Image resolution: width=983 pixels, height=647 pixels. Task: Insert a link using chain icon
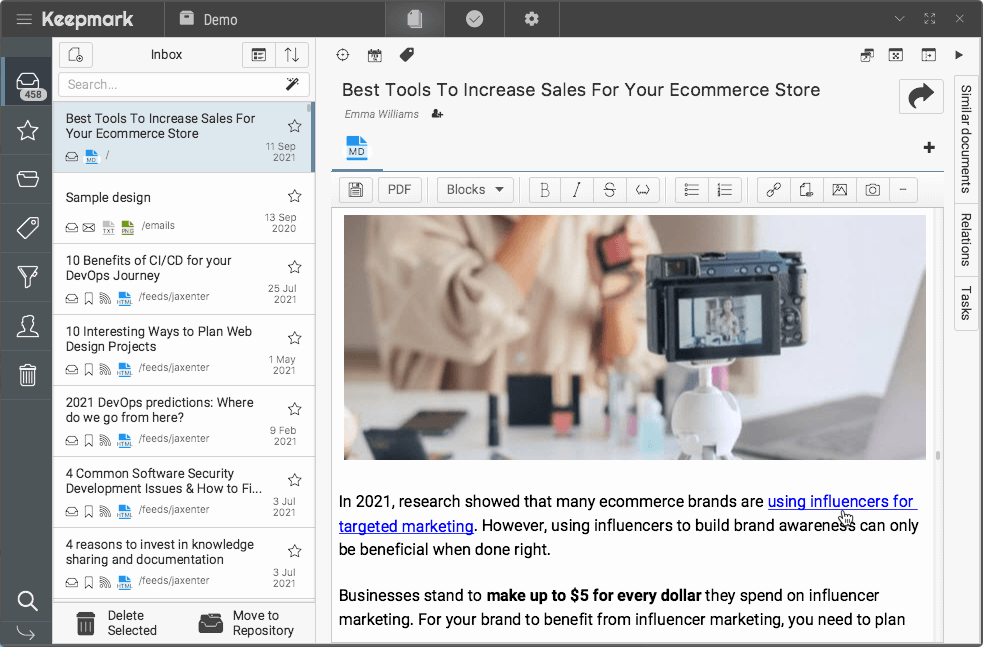(773, 190)
